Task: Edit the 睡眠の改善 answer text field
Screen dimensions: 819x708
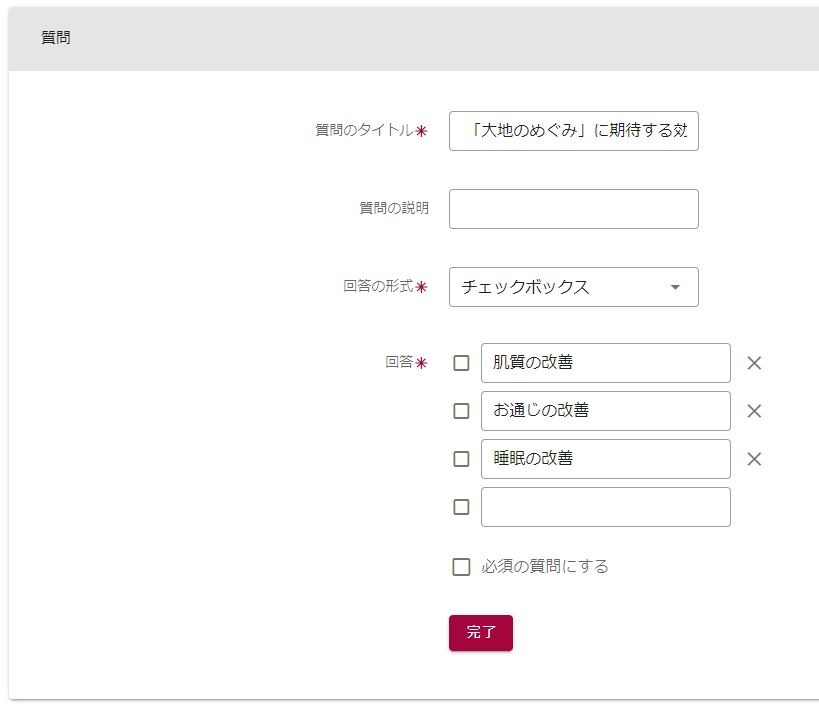Action: click(605, 459)
